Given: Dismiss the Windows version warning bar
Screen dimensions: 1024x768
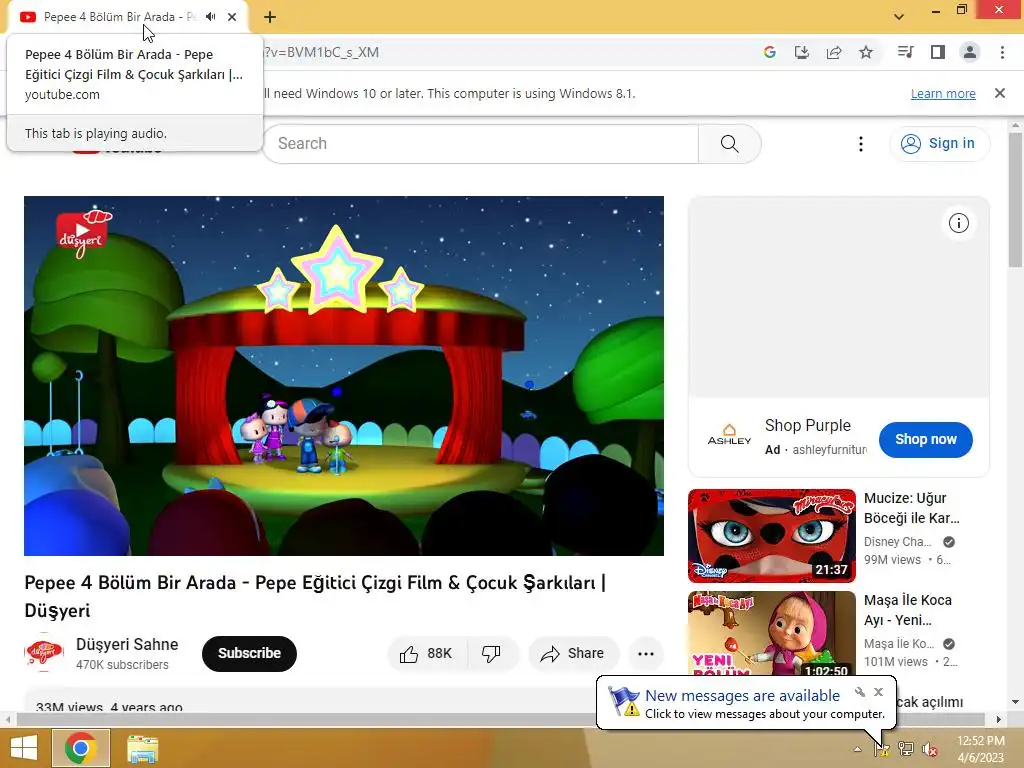Looking at the screenshot, I should pos(1000,93).
